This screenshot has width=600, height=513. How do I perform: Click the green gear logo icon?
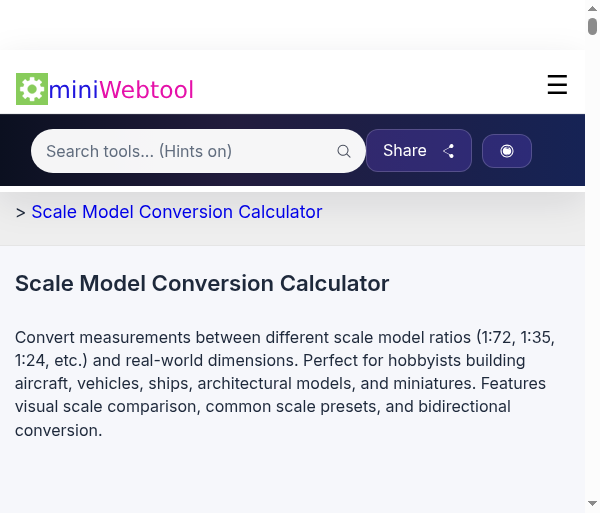(32, 89)
